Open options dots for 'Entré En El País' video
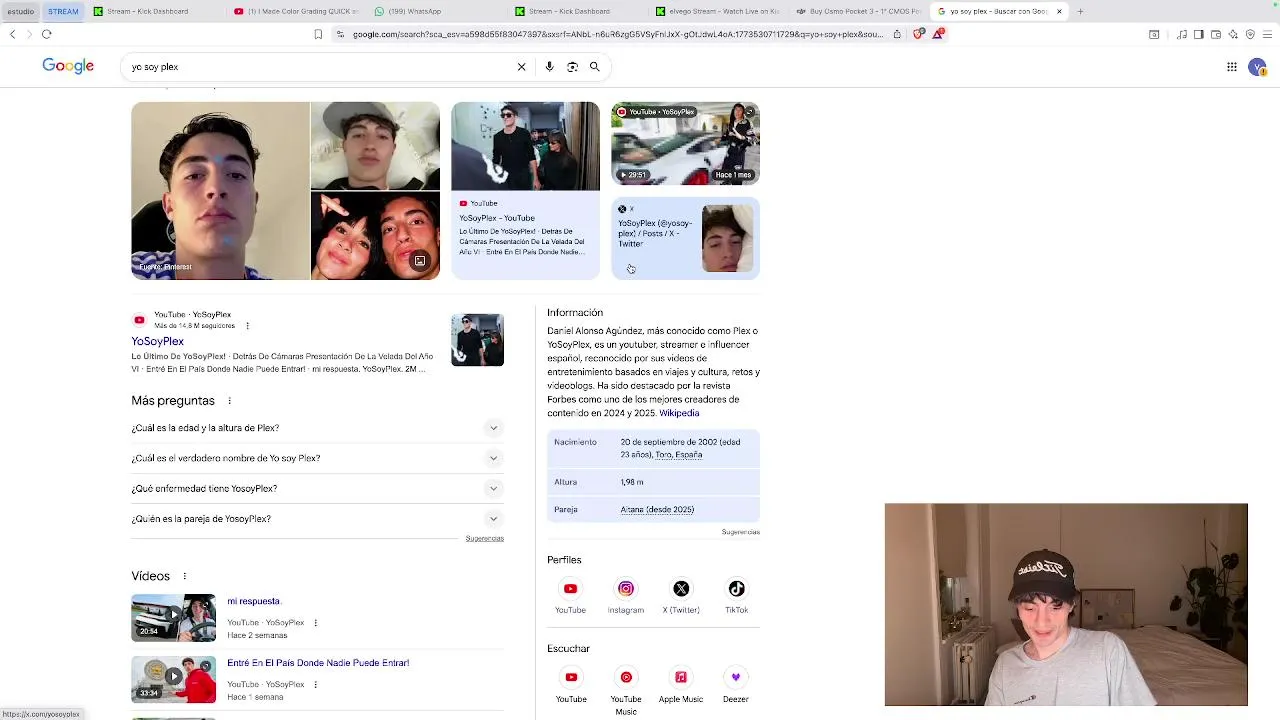 pyautogui.click(x=315, y=685)
